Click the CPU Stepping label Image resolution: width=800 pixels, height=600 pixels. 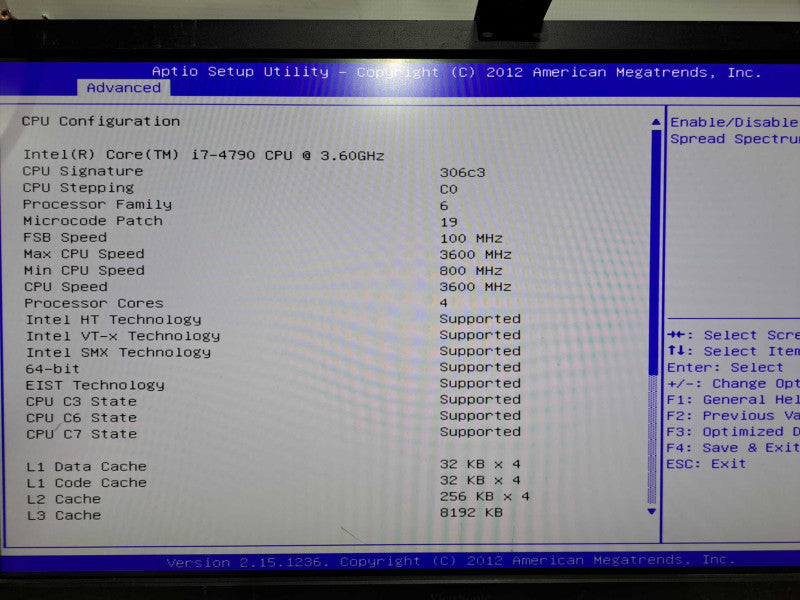point(78,187)
